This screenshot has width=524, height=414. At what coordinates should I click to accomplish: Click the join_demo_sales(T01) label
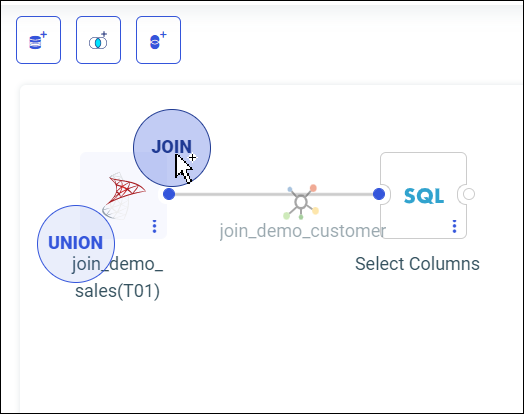tap(117, 277)
